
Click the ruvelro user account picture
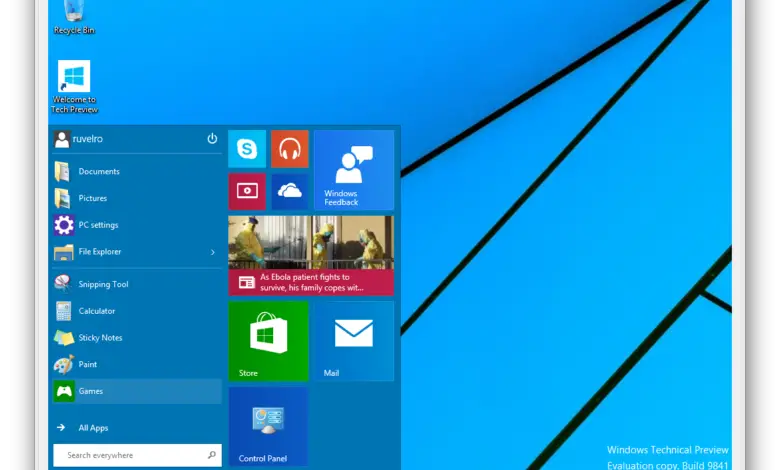[62, 139]
